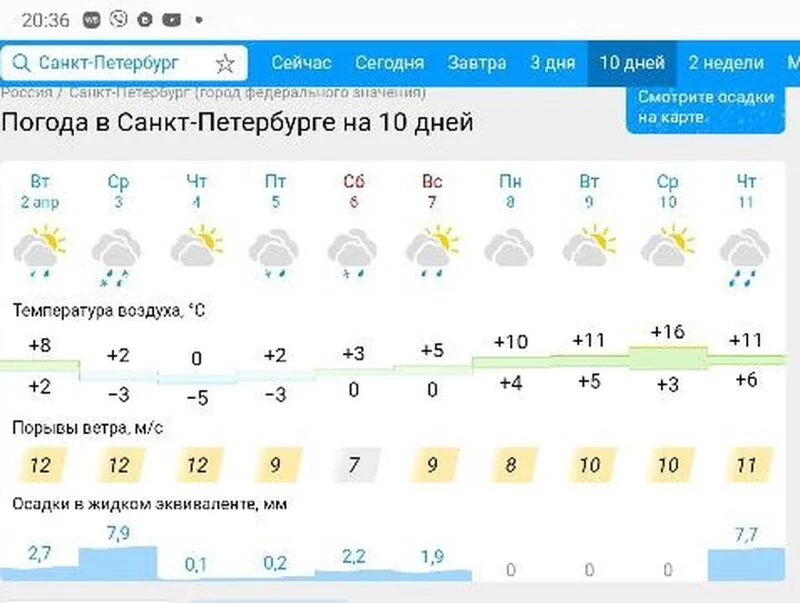Image resolution: width=800 pixels, height=603 pixels.
Task: Click the magnifying glass search icon
Action: [x=22, y=63]
